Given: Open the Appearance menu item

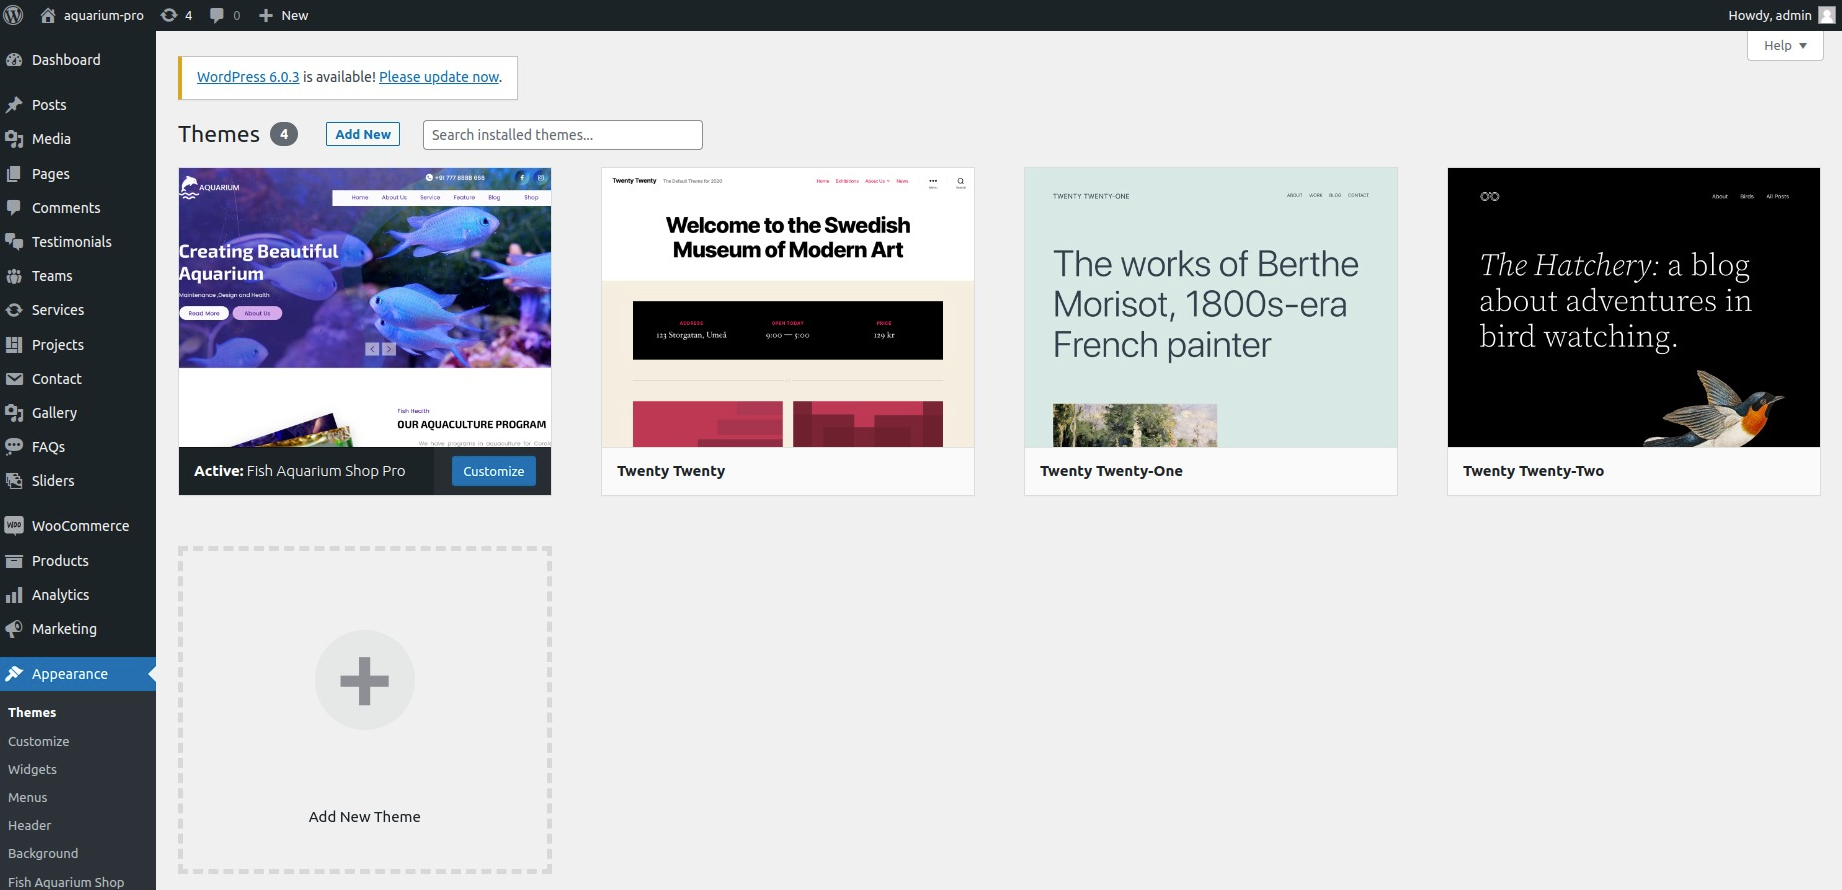Looking at the screenshot, I should click(78, 674).
